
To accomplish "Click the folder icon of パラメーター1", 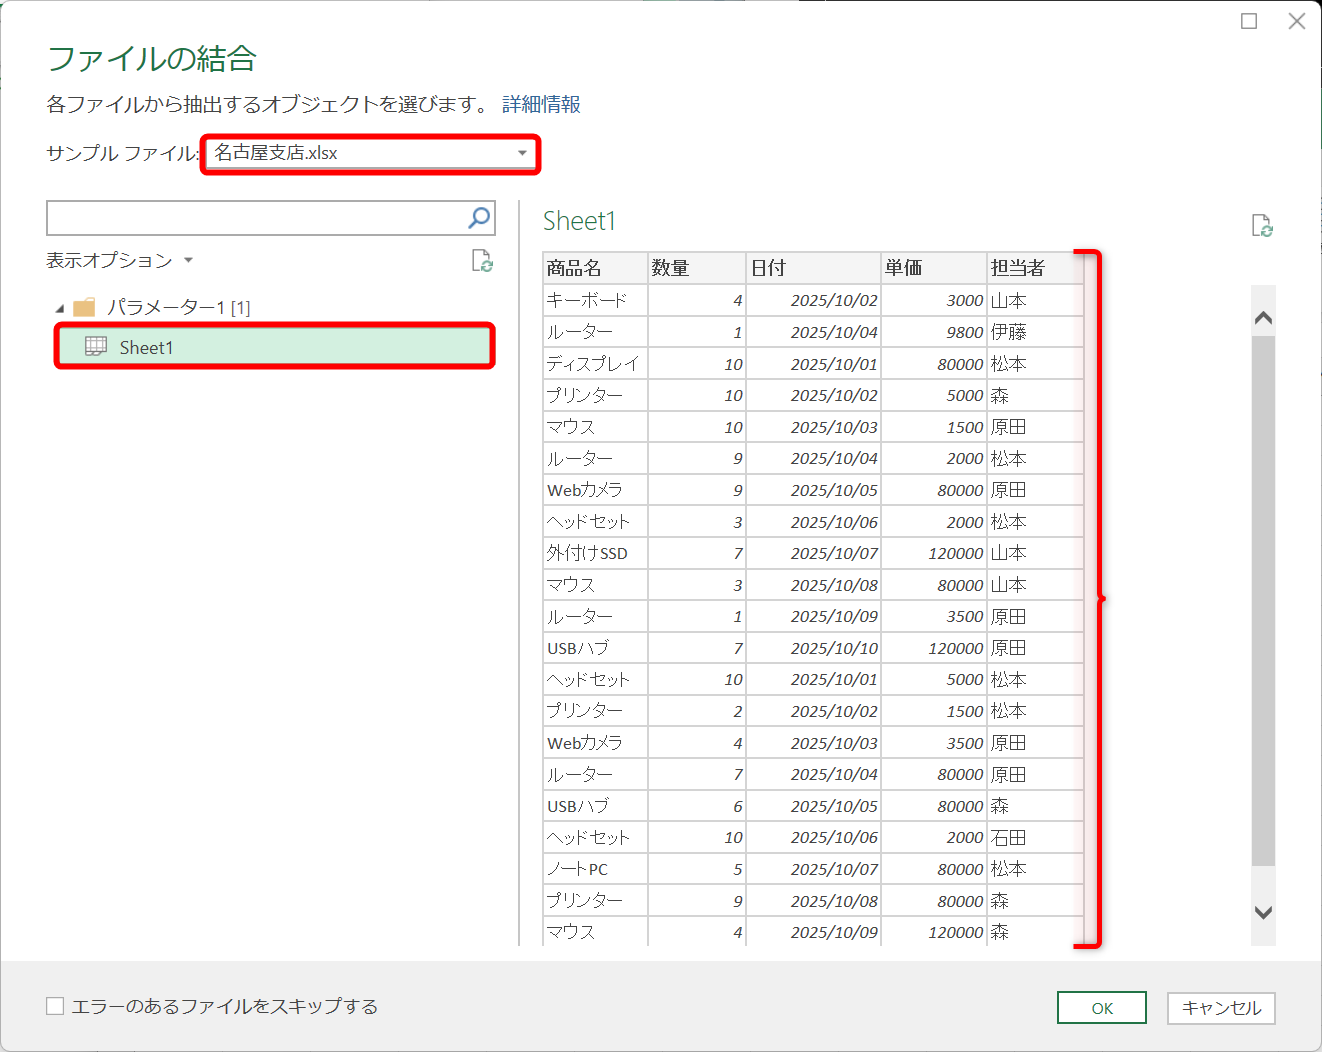I will [88, 307].
